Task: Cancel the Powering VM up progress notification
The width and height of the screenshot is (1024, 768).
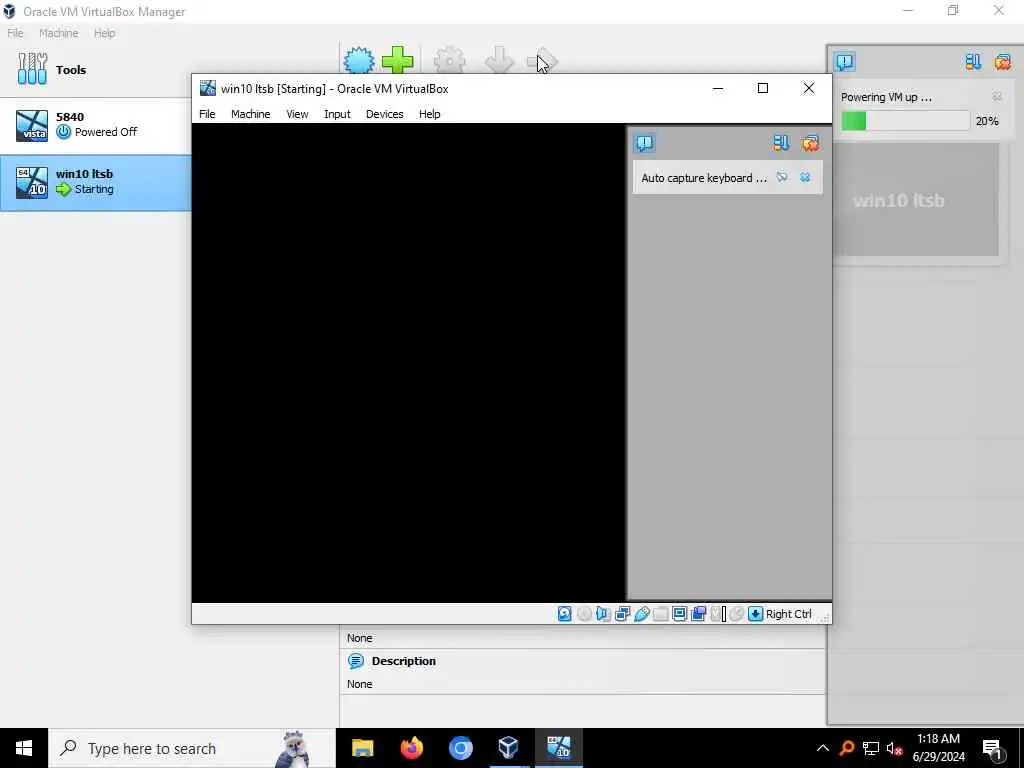Action: click(997, 97)
